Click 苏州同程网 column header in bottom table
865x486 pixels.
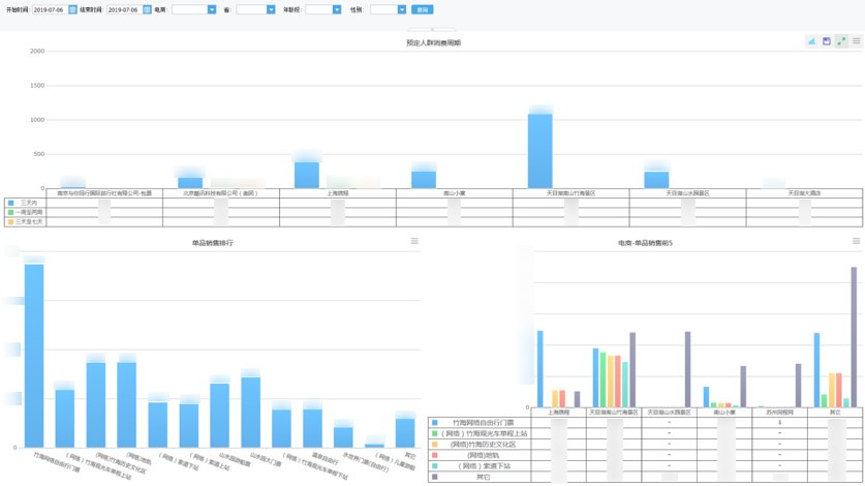coord(779,413)
